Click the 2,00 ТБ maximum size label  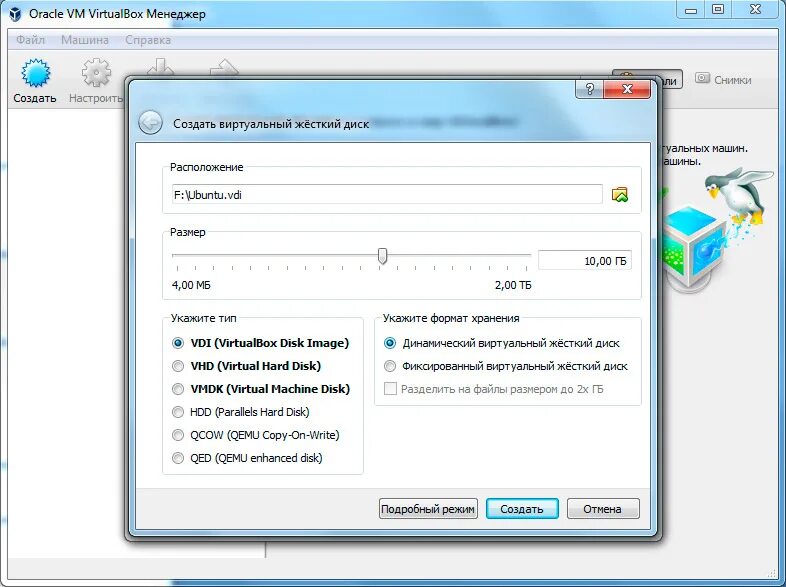click(x=513, y=285)
